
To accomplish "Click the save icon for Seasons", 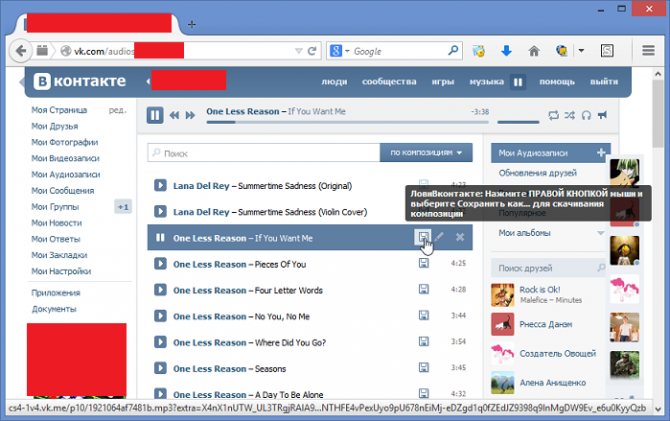I will [423, 368].
